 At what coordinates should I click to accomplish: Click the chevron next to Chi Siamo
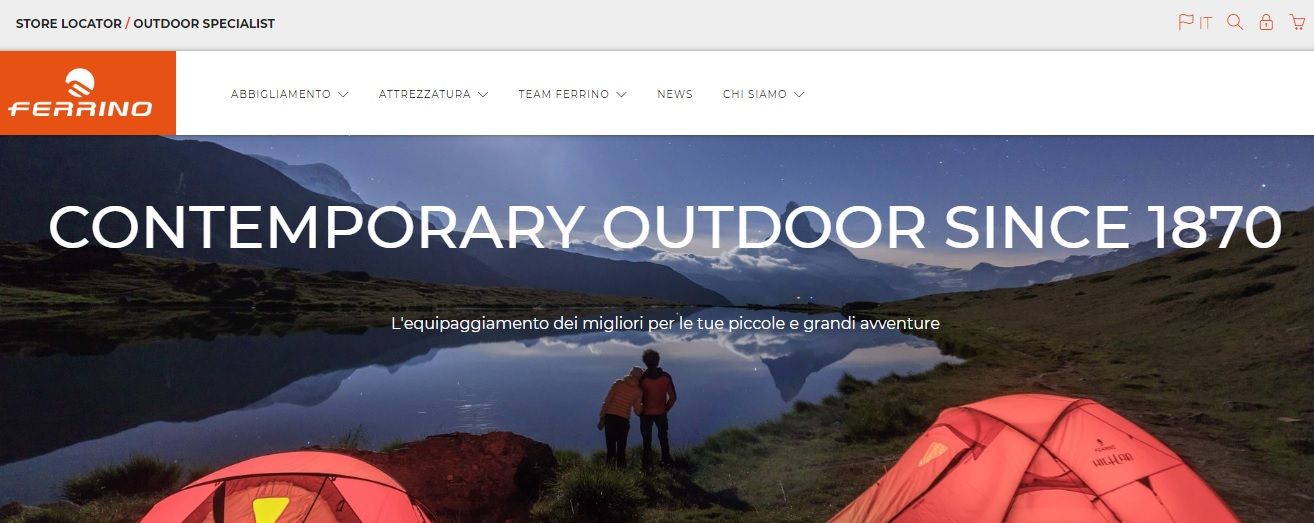point(799,94)
